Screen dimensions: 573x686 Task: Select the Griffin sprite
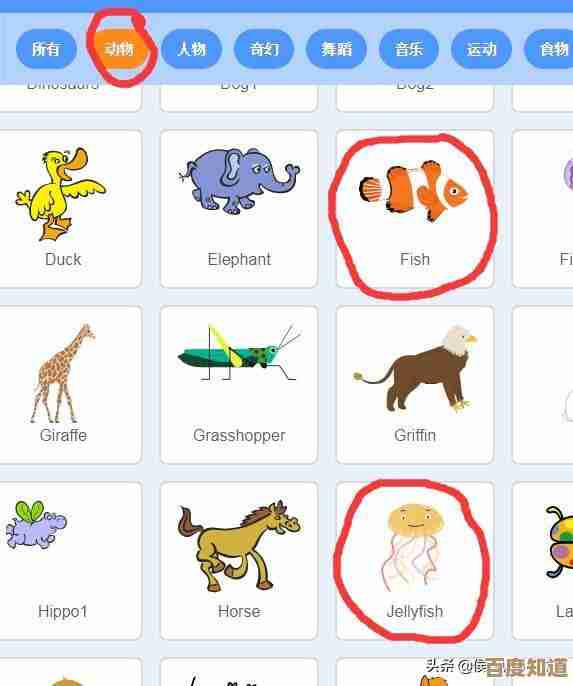pyautogui.click(x=415, y=385)
